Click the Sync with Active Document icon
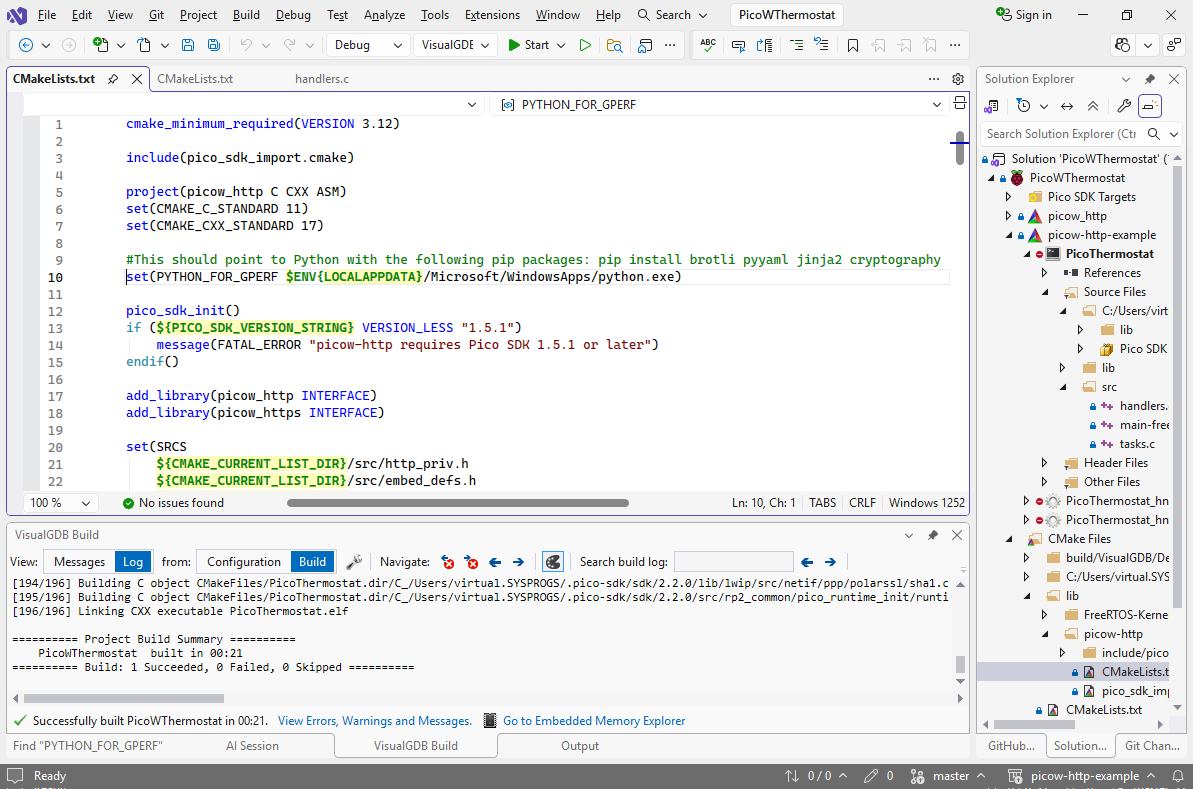This screenshot has width=1193, height=789. (1067, 106)
